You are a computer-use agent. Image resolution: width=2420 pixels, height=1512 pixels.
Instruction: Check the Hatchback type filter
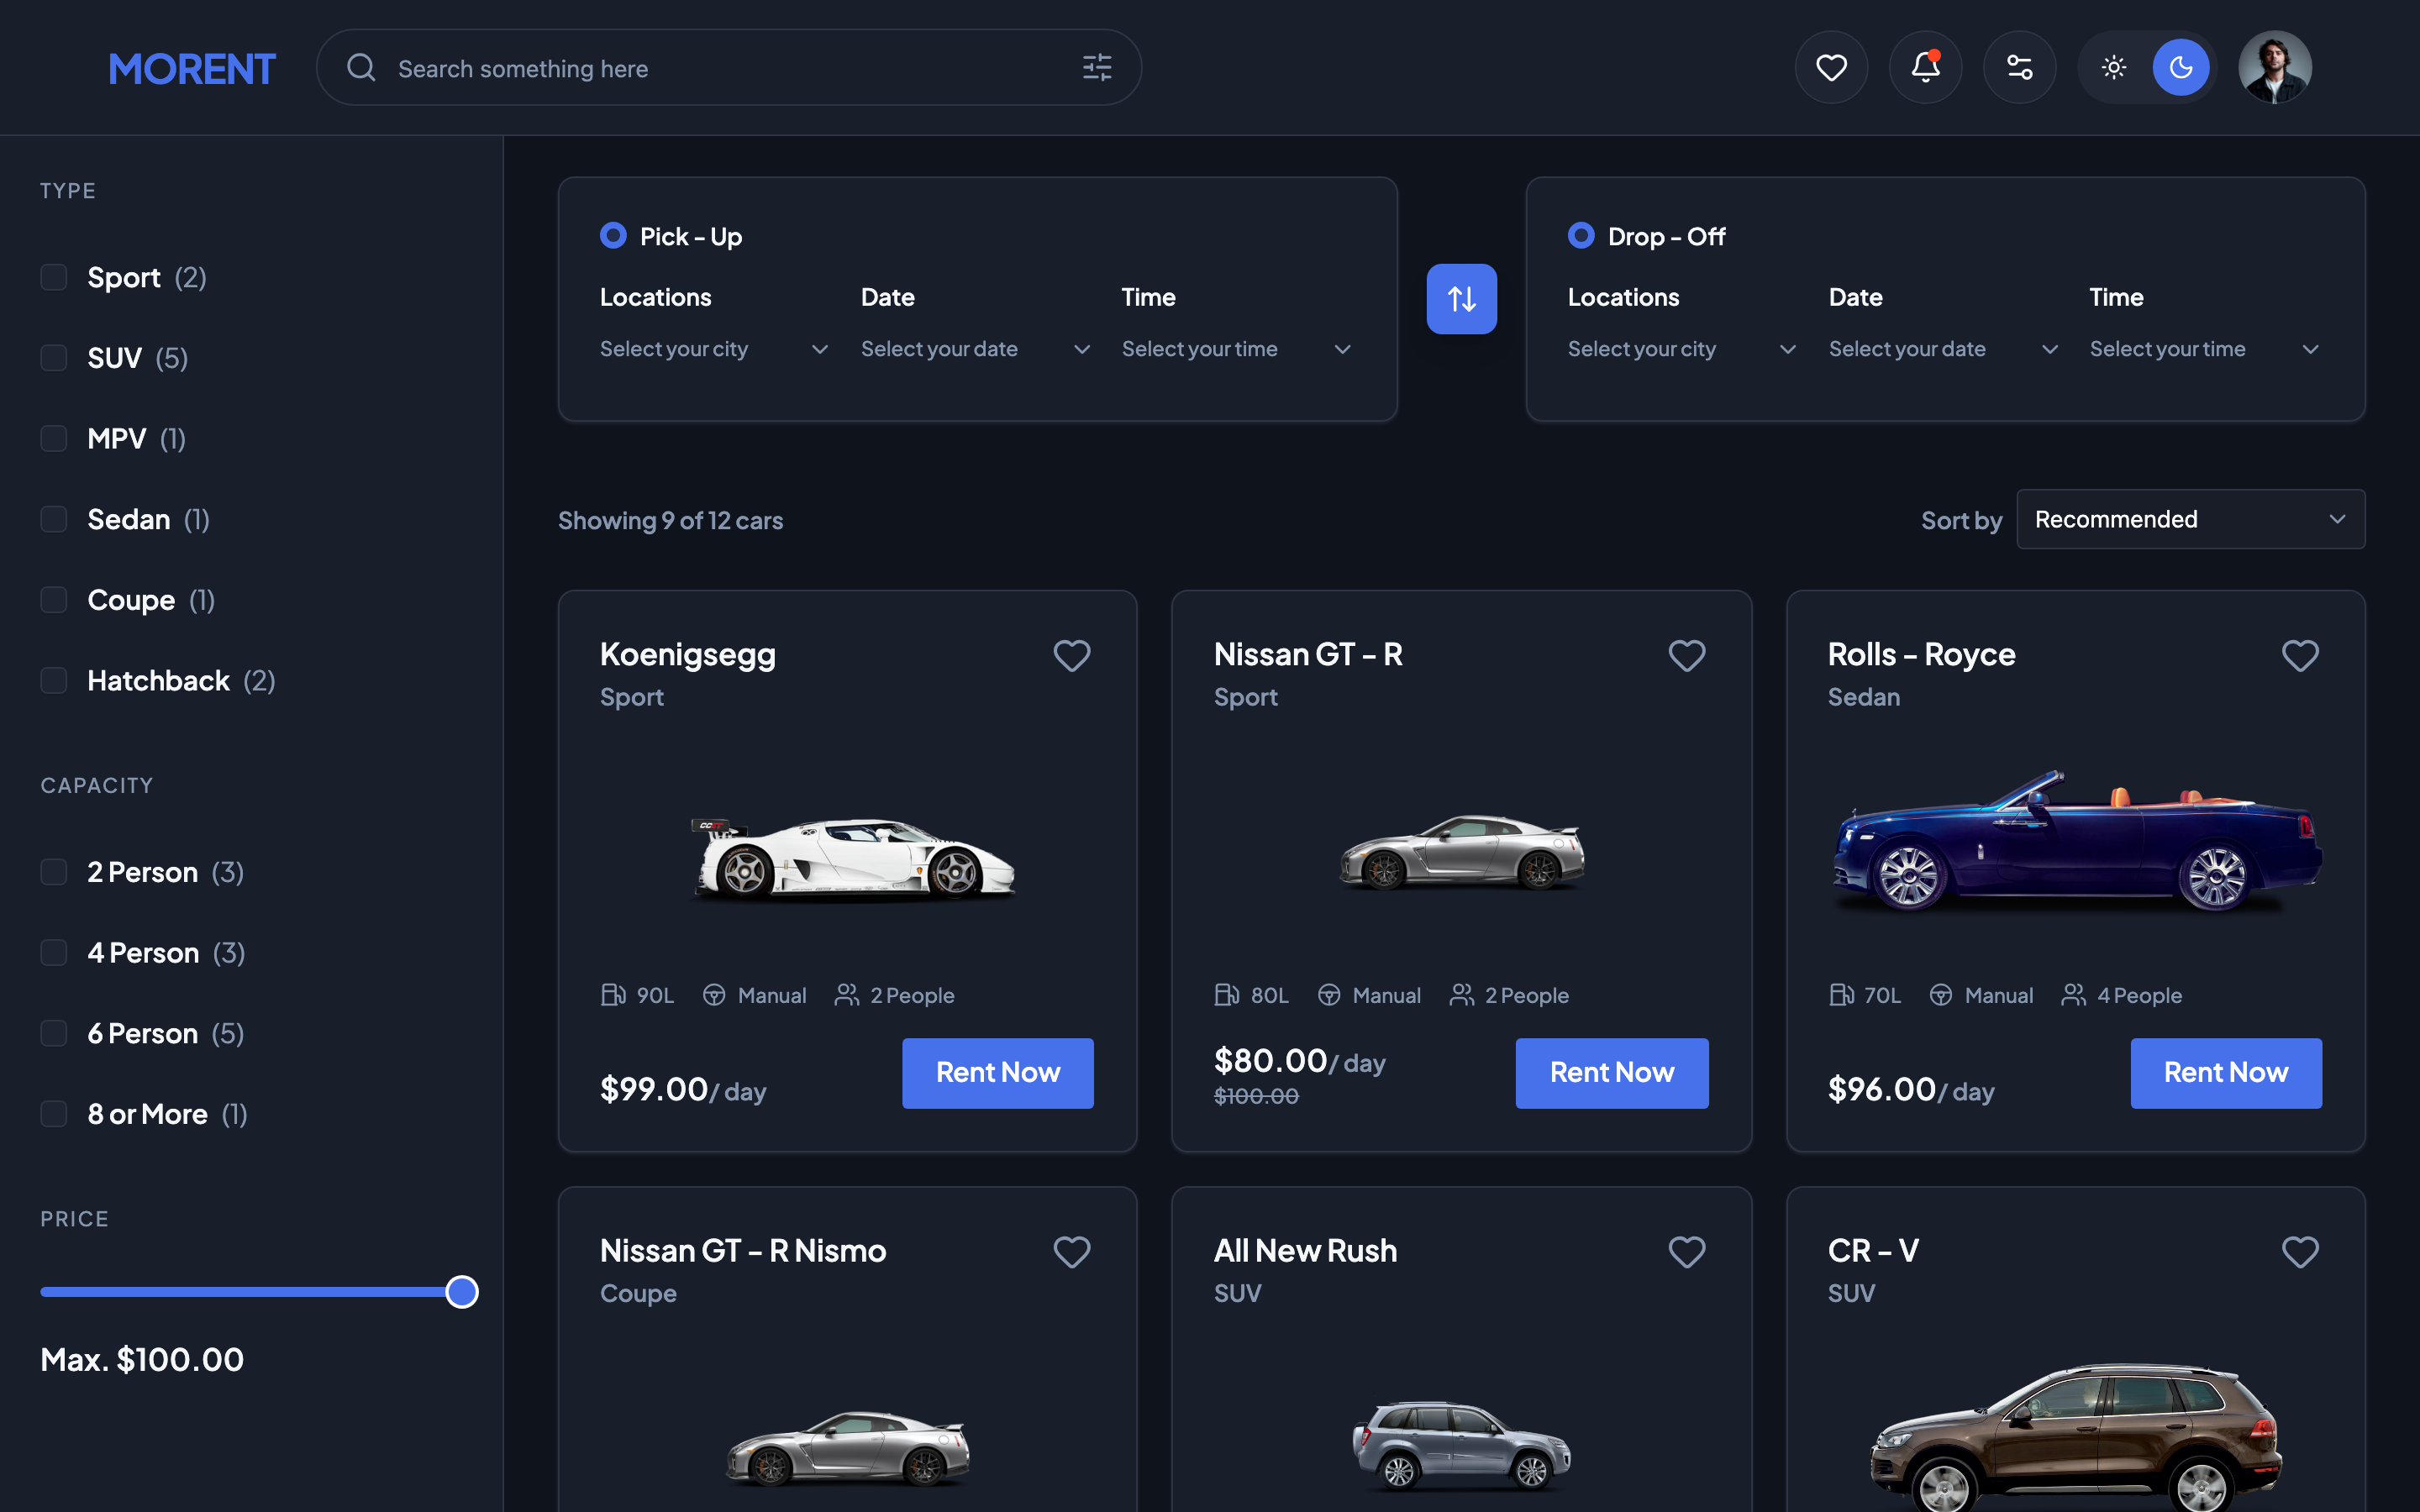54,680
